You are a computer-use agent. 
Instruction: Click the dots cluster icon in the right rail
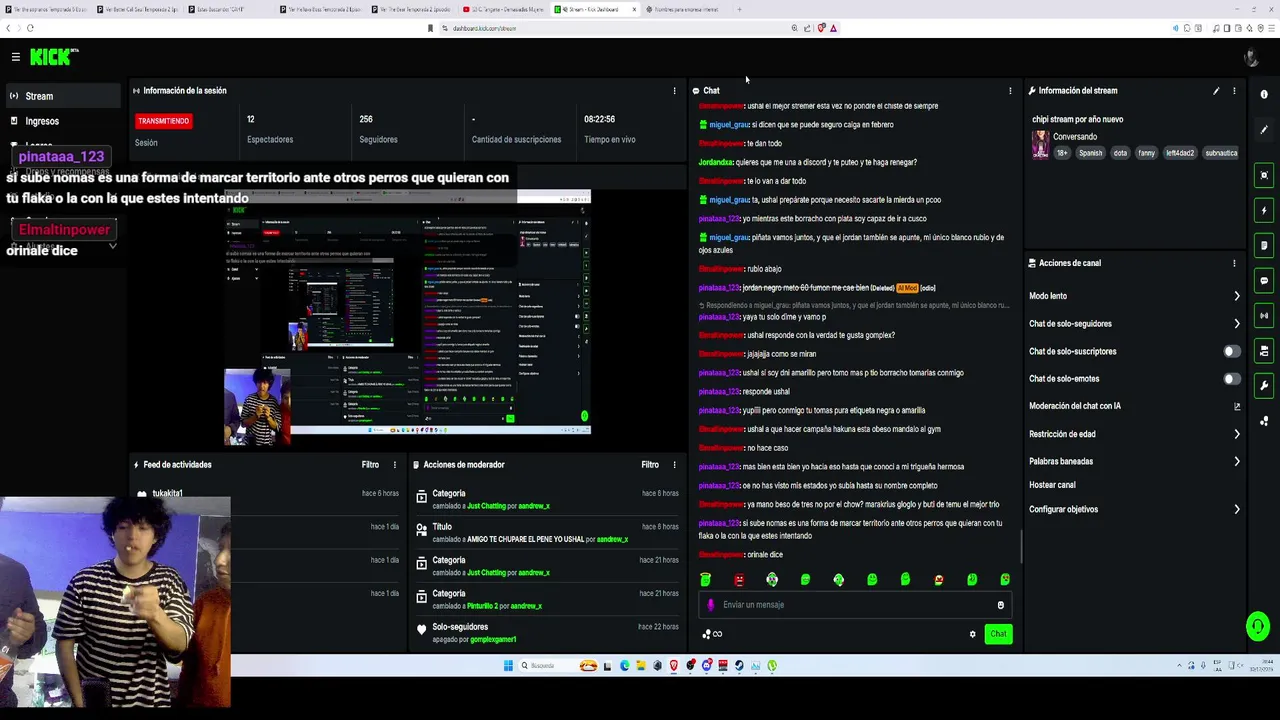pyautogui.click(x=1264, y=420)
